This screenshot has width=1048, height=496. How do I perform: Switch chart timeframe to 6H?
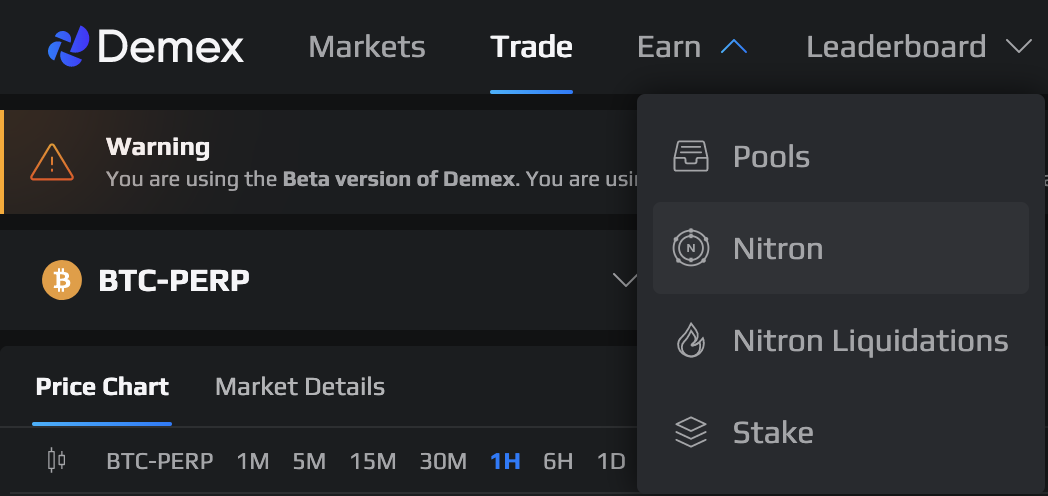click(558, 462)
